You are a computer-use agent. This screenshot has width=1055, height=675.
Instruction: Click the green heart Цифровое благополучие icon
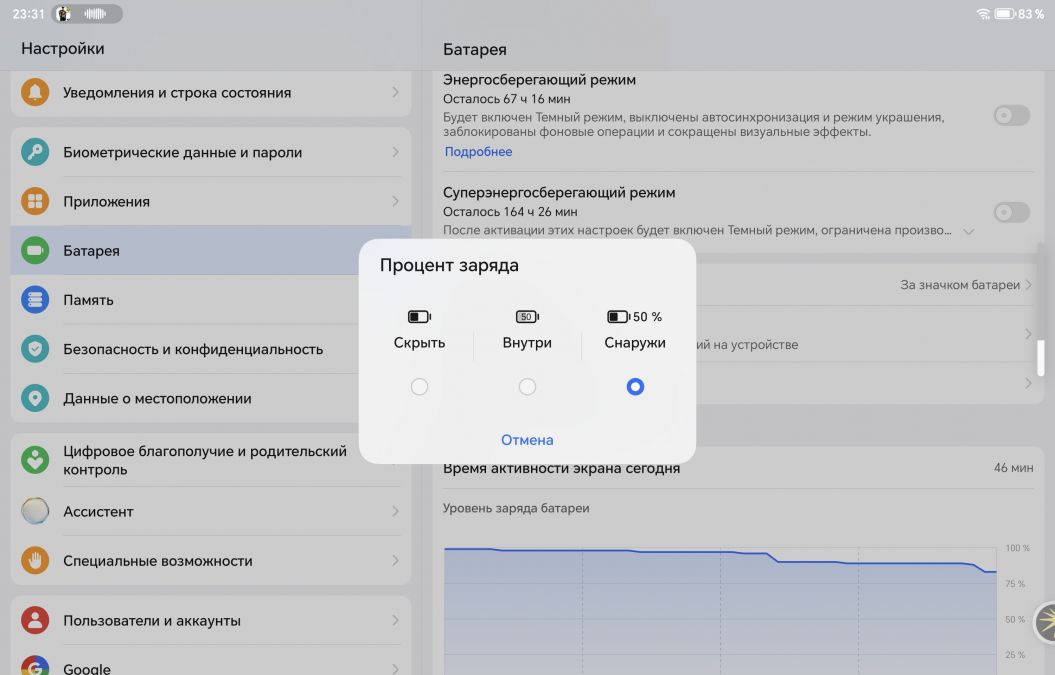35,460
